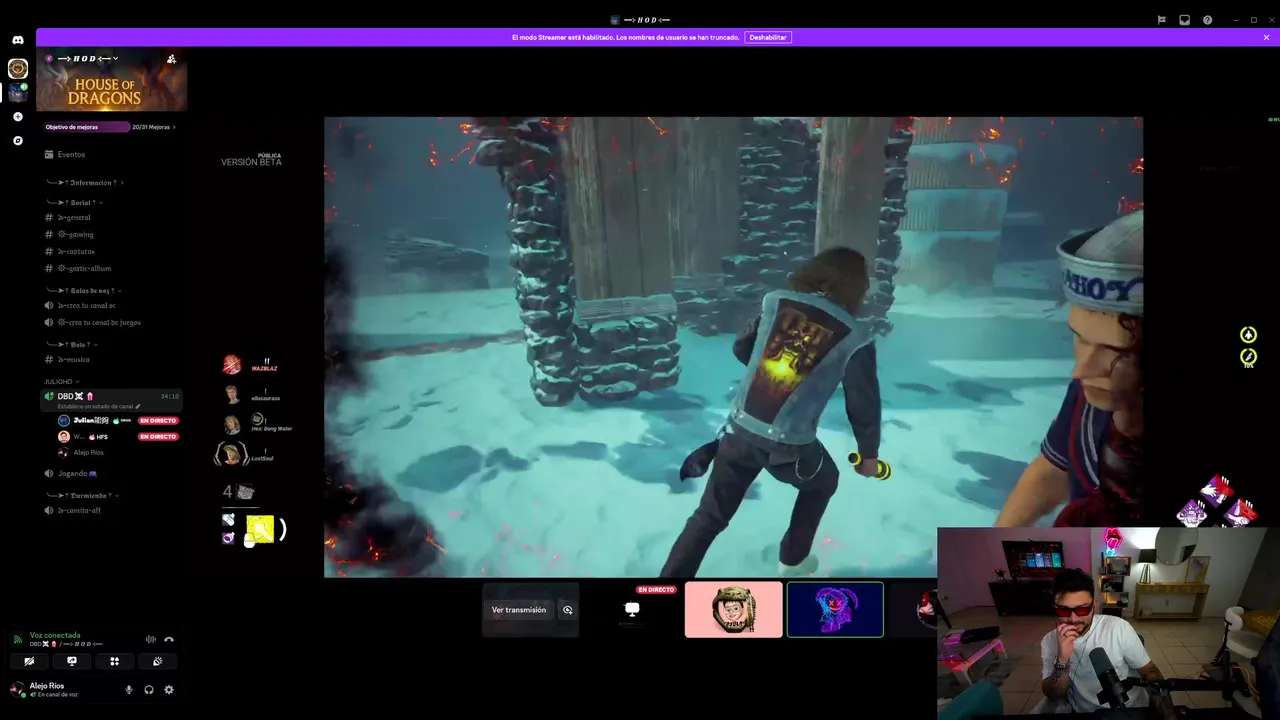1280x720 pixels.
Task: Share your screen with the monitor icon
Action: pyautogui.click(x=72, y=662)
